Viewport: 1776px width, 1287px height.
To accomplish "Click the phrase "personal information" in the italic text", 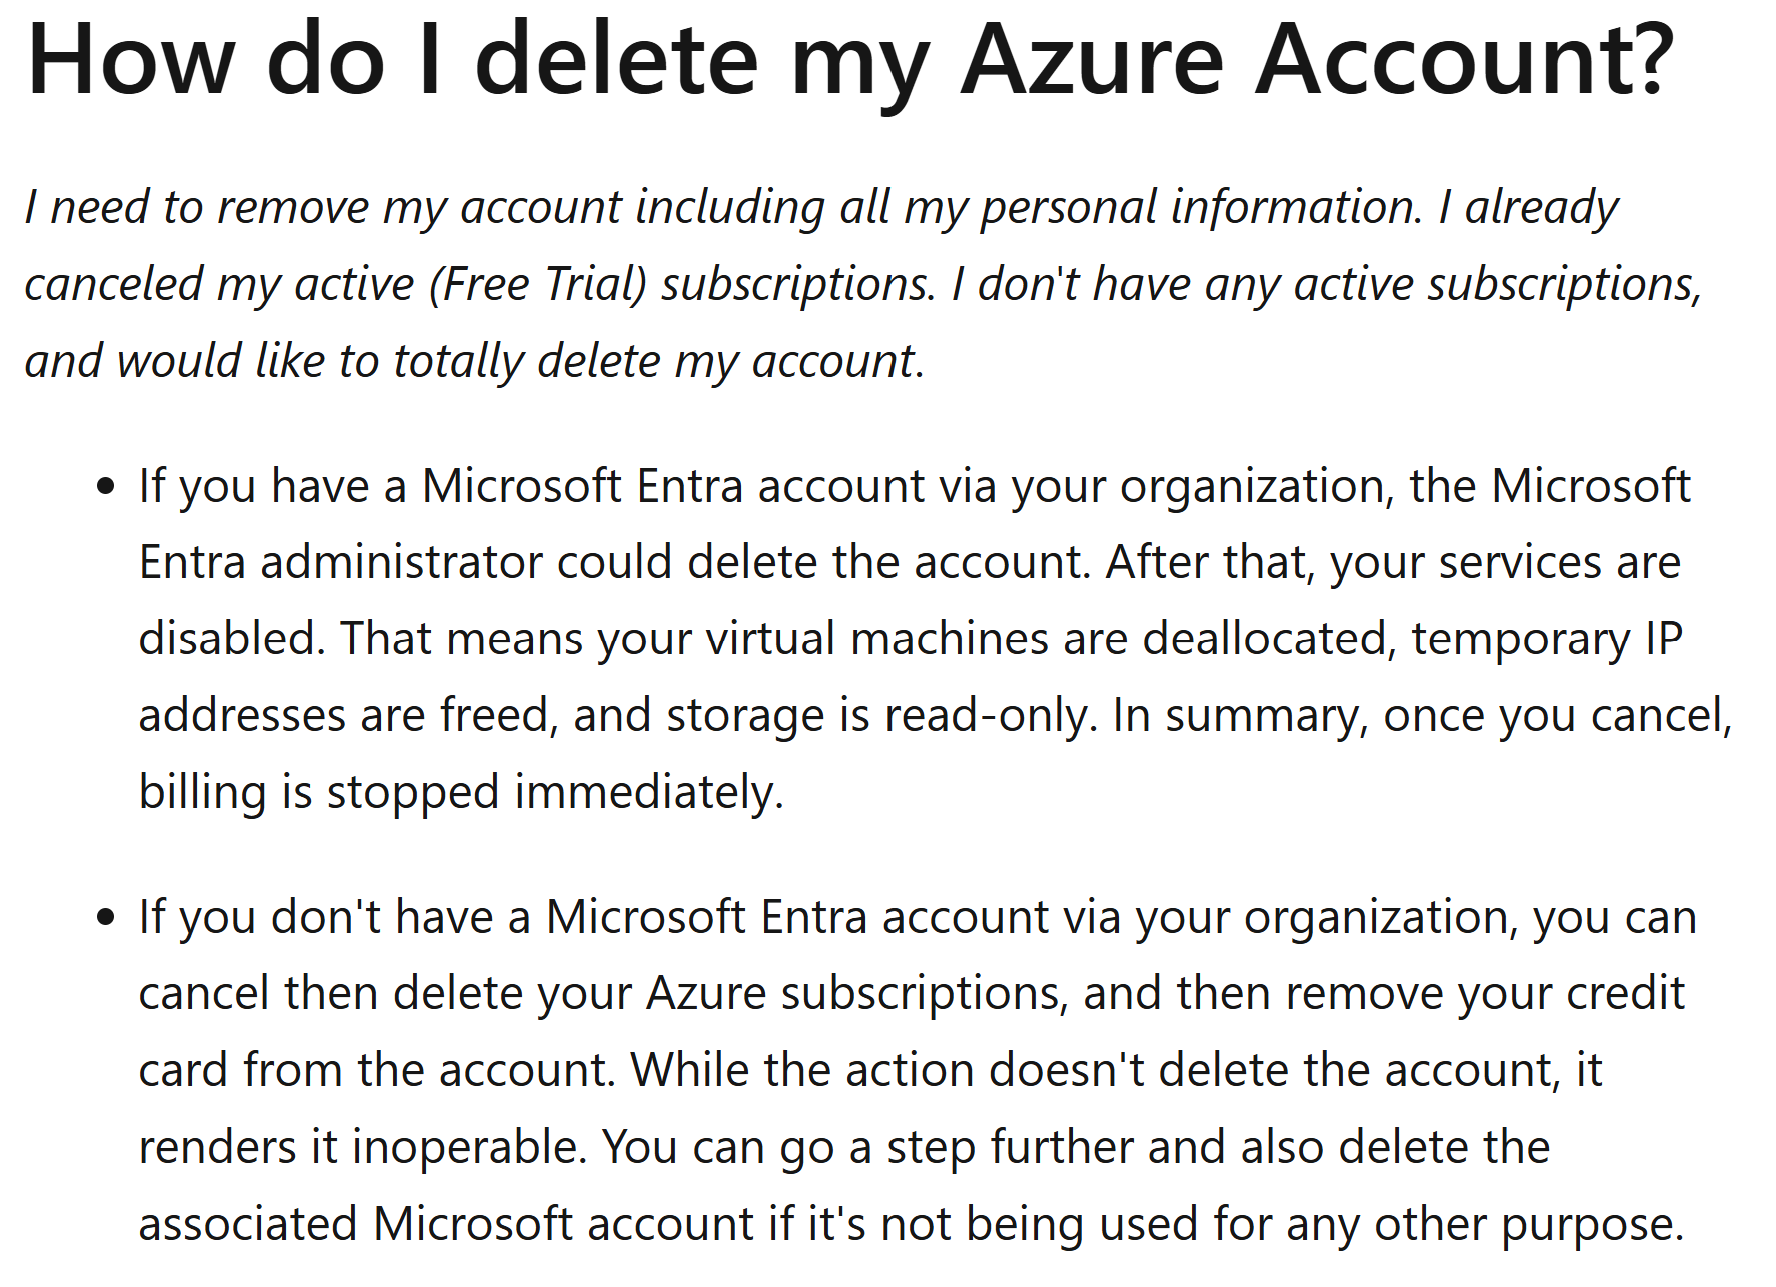I will click(1200, 208).
